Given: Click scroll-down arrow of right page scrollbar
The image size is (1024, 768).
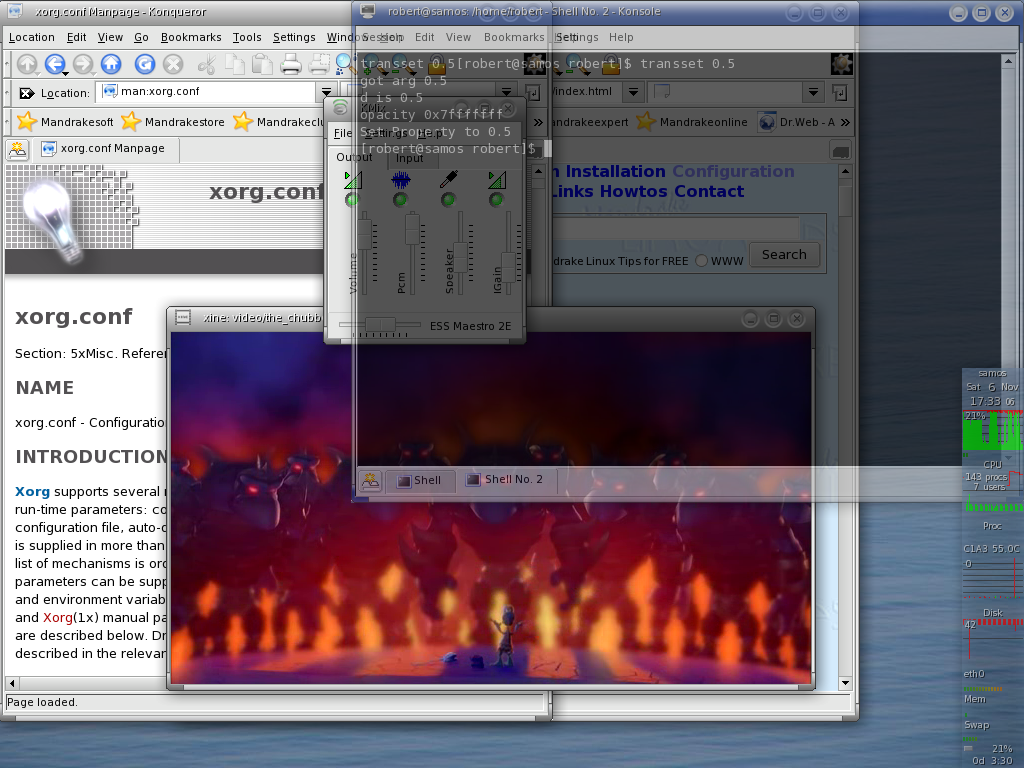Looking at the screenshot, I should coord(845,683).
